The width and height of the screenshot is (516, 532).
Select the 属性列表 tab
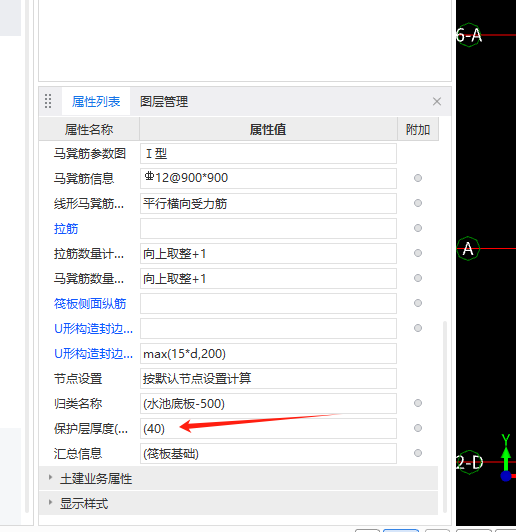96,101
